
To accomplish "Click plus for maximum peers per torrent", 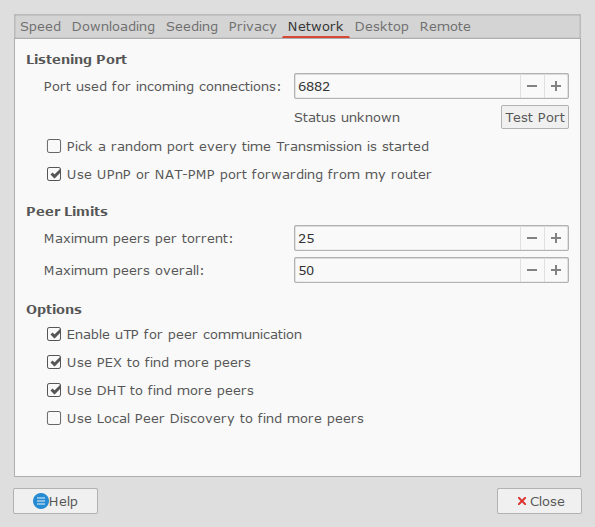I will tap(556, 238).
